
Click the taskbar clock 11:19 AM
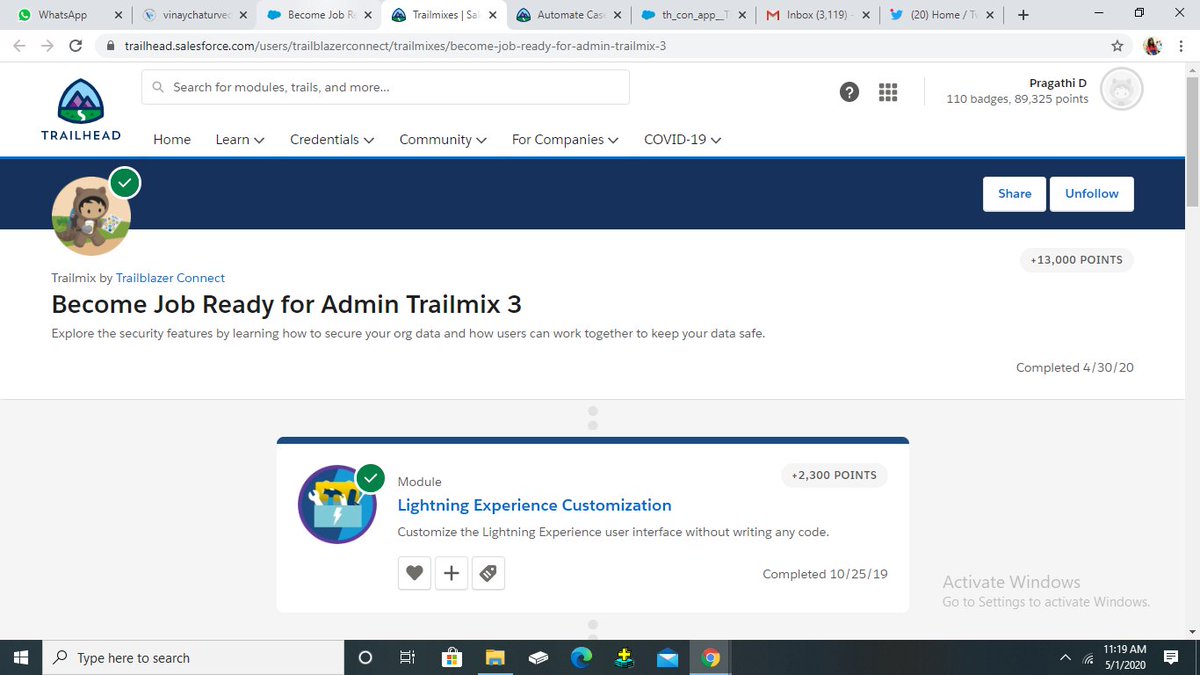click(x=1124, y=657)
